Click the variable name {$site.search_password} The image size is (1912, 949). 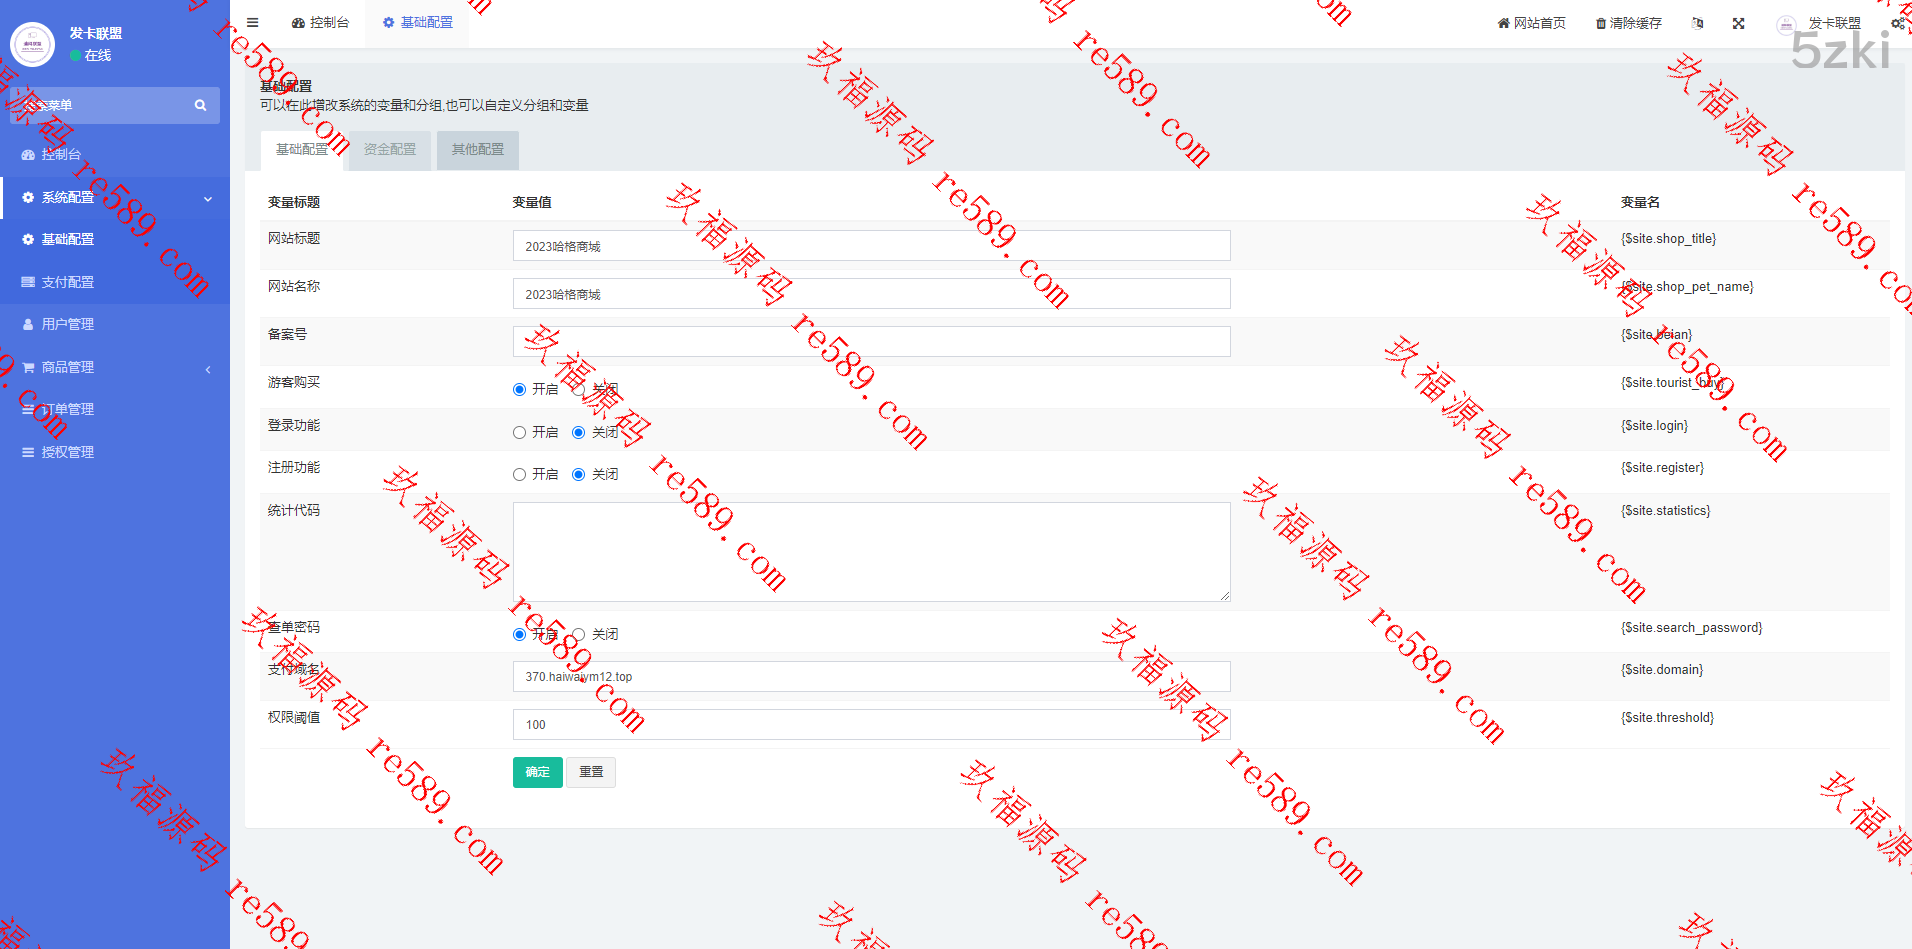pos(1691,628)
